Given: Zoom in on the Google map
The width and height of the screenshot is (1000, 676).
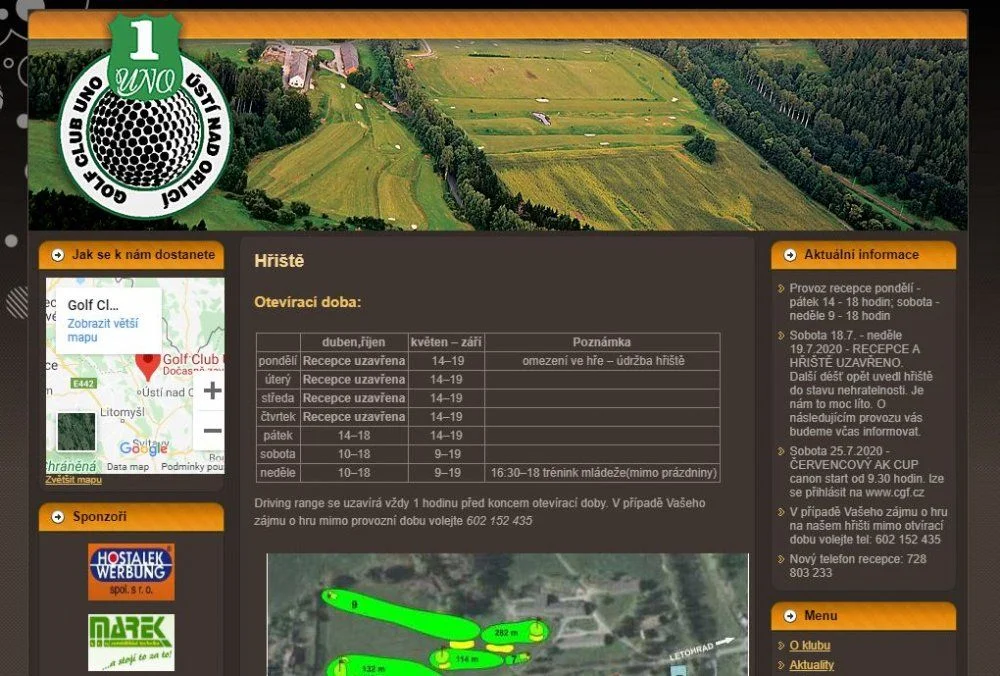Looking at the screenshot, I should tap(212, 390).
